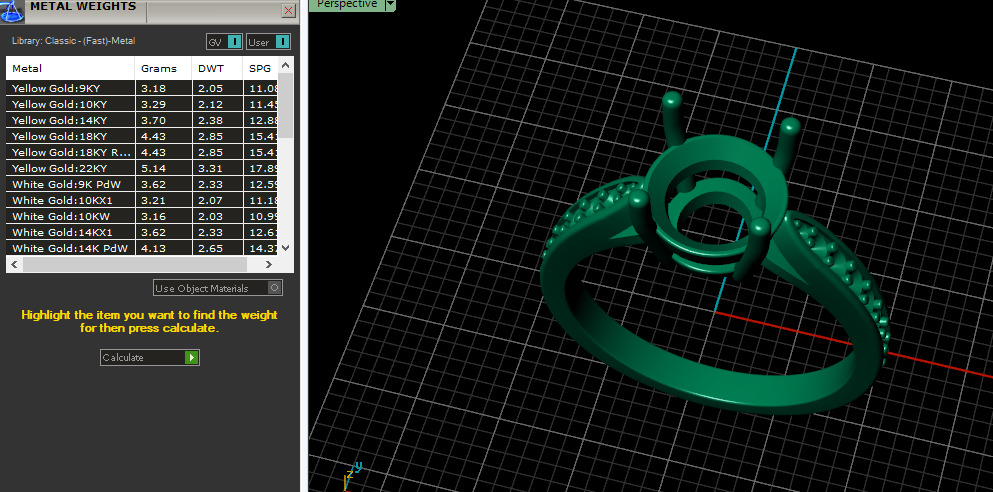Click the 3.70 grams value
This screenshot has width=993, height=492.
point(151,120)
